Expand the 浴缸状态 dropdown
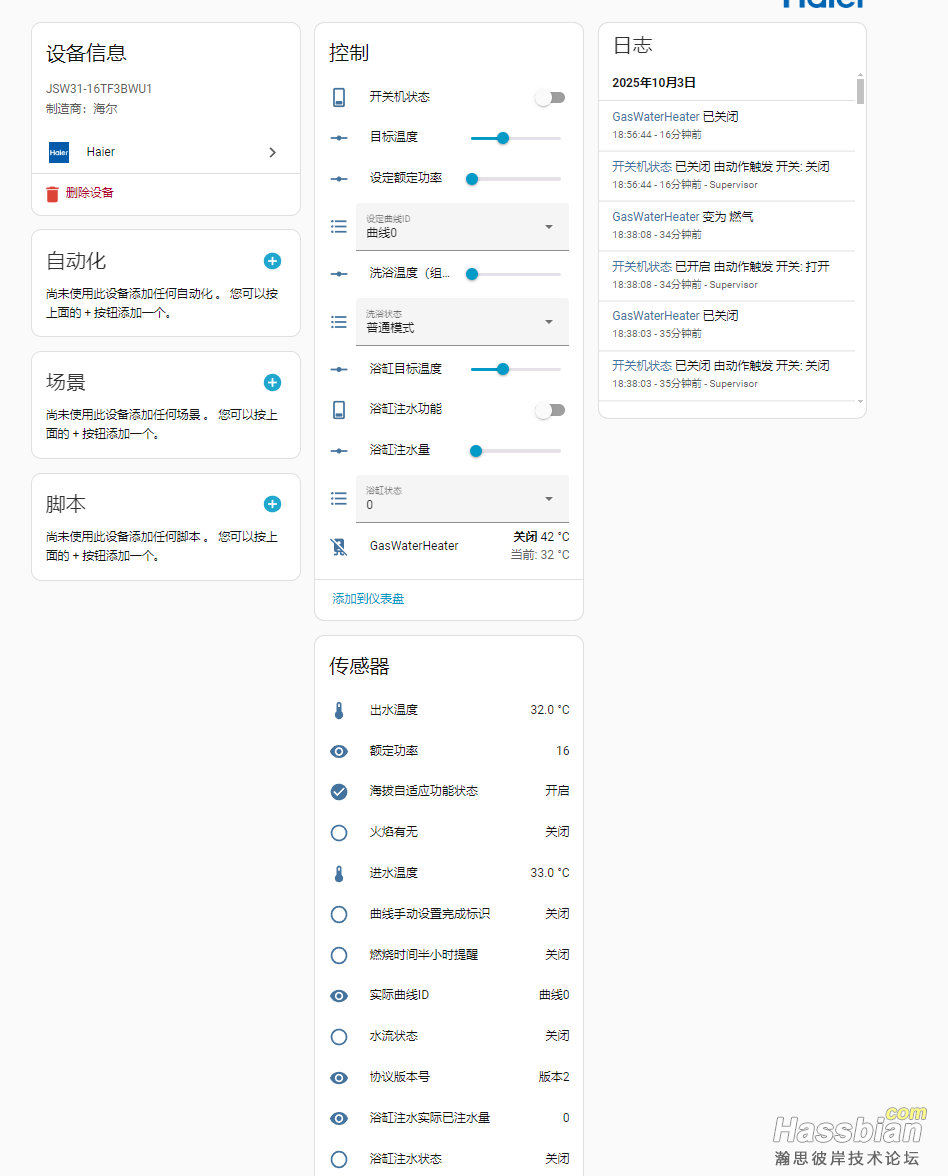This screenshot has width=948, height=1176. click(462, 499)
